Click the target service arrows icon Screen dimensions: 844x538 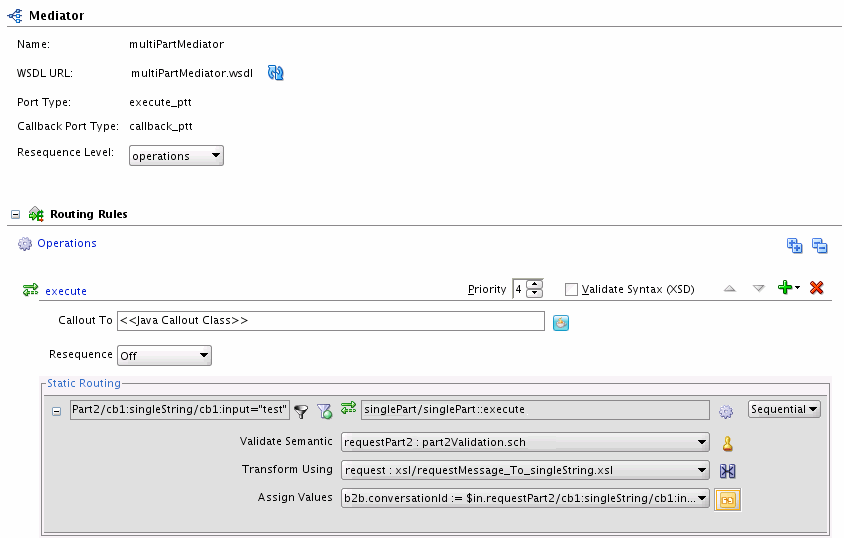point(348,408)
